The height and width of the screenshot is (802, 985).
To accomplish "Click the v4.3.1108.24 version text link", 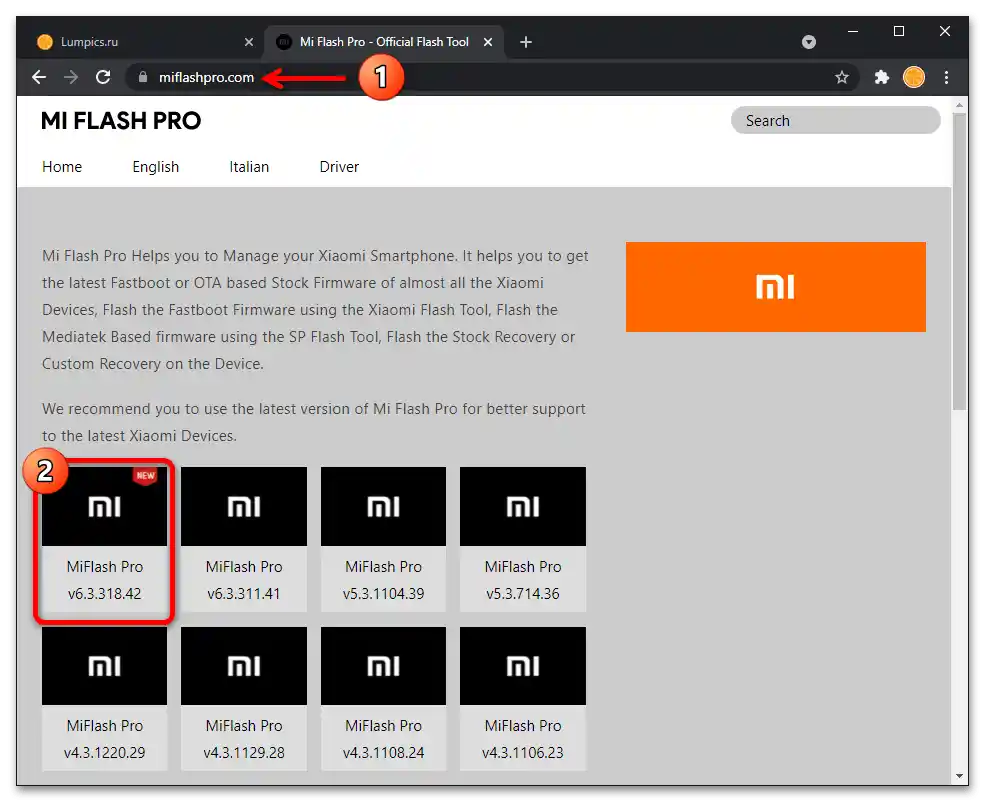I will click(x=383, y=752).
